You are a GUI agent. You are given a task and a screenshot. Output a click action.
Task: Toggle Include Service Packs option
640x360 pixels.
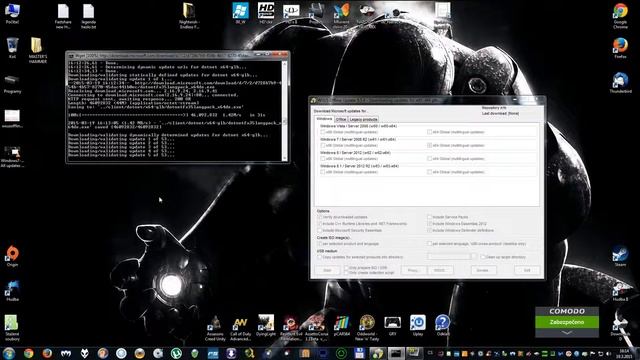429,217
